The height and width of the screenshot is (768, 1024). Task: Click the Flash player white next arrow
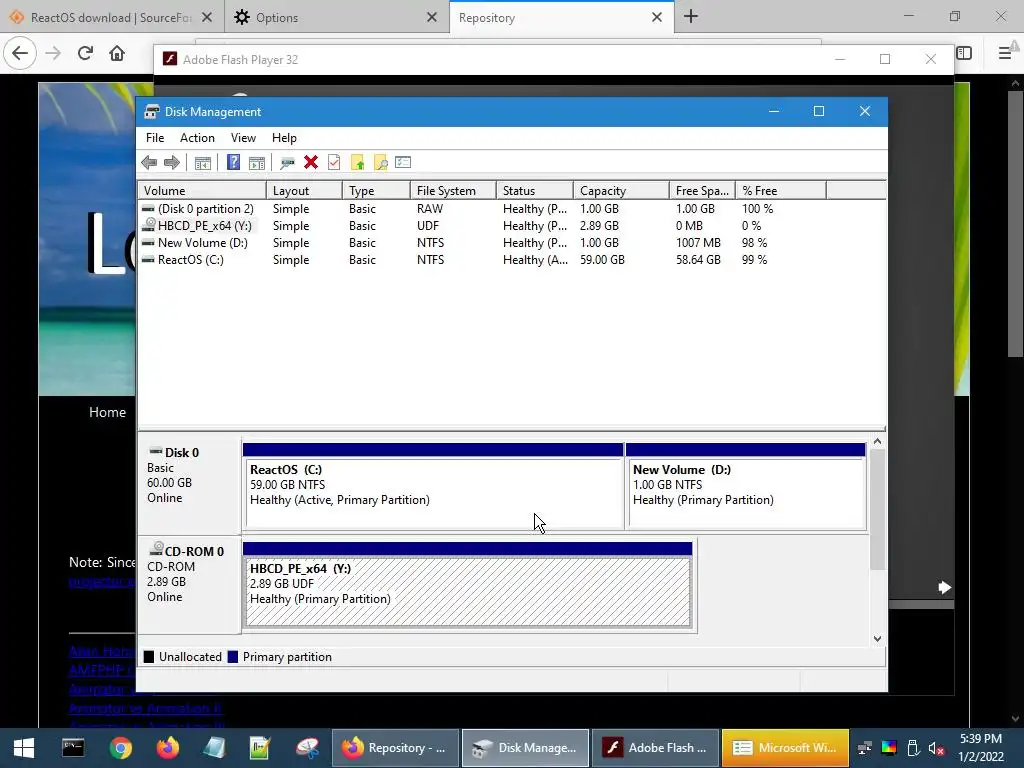[944, 587]
